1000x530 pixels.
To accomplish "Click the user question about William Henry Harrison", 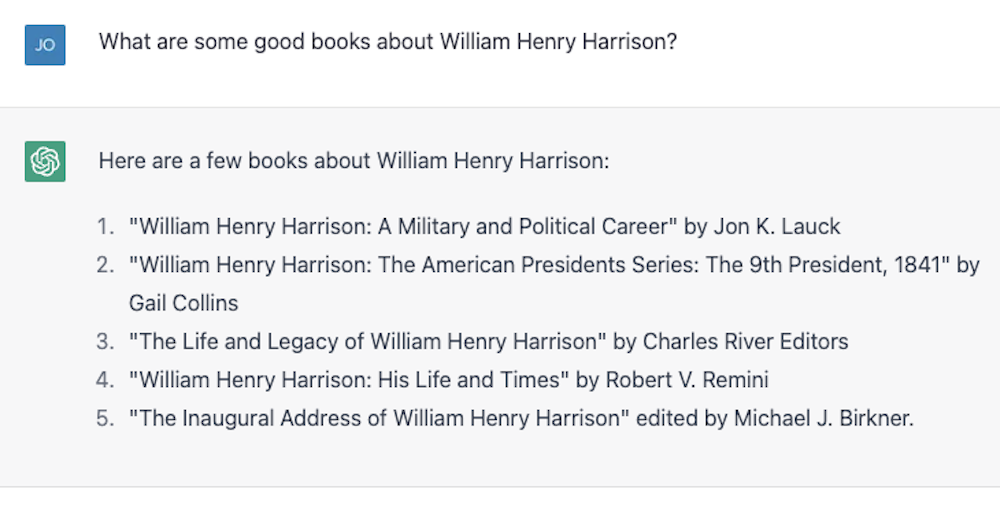I will [x=388, y=42].
